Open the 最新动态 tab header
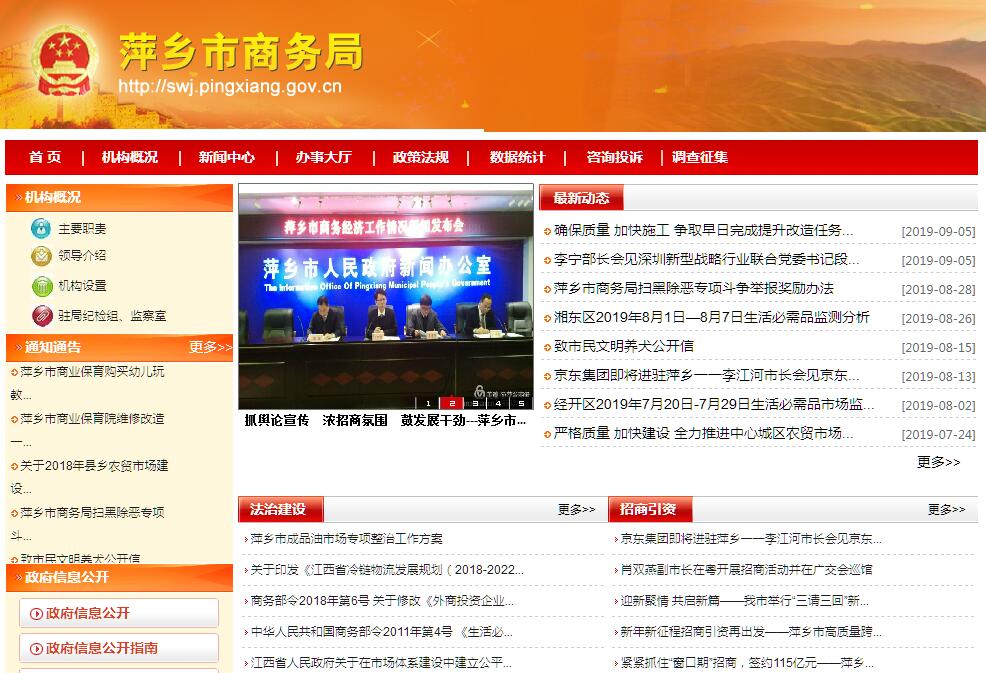The width and height of the screenshot is (986, 673). (x=581, y=198)
